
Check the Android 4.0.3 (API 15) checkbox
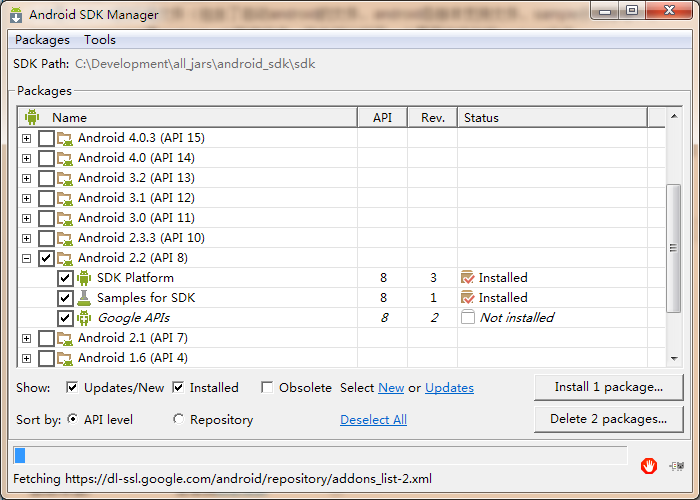click(x=46, y=138)
